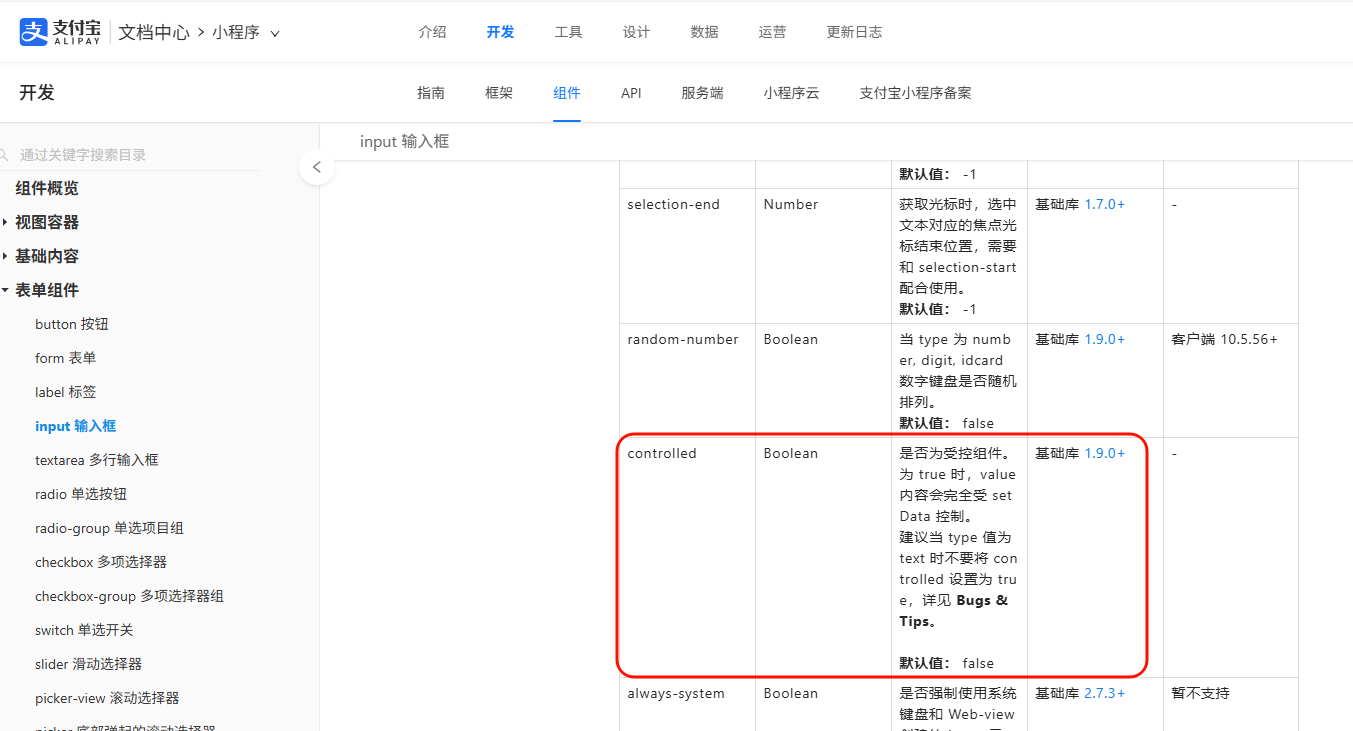The image size is (1353, 731).
Task: Open 组件概览 in the sidebar
Action: point(47,188)
